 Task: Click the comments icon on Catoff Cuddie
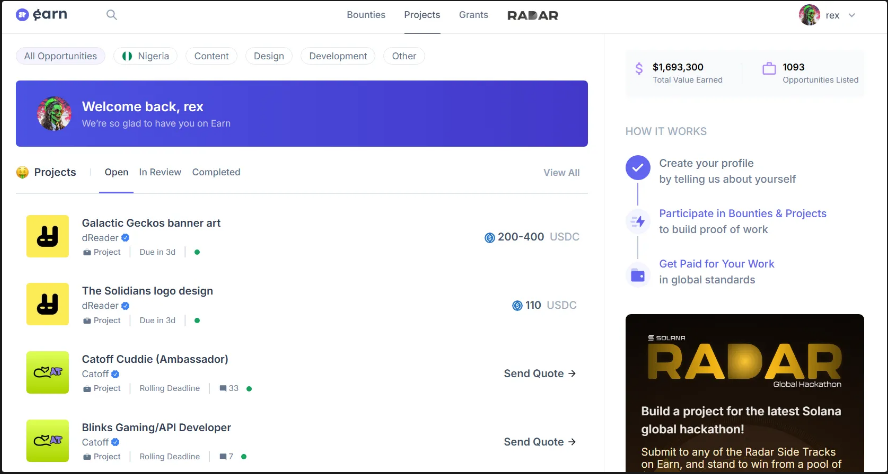click(222, 388)
